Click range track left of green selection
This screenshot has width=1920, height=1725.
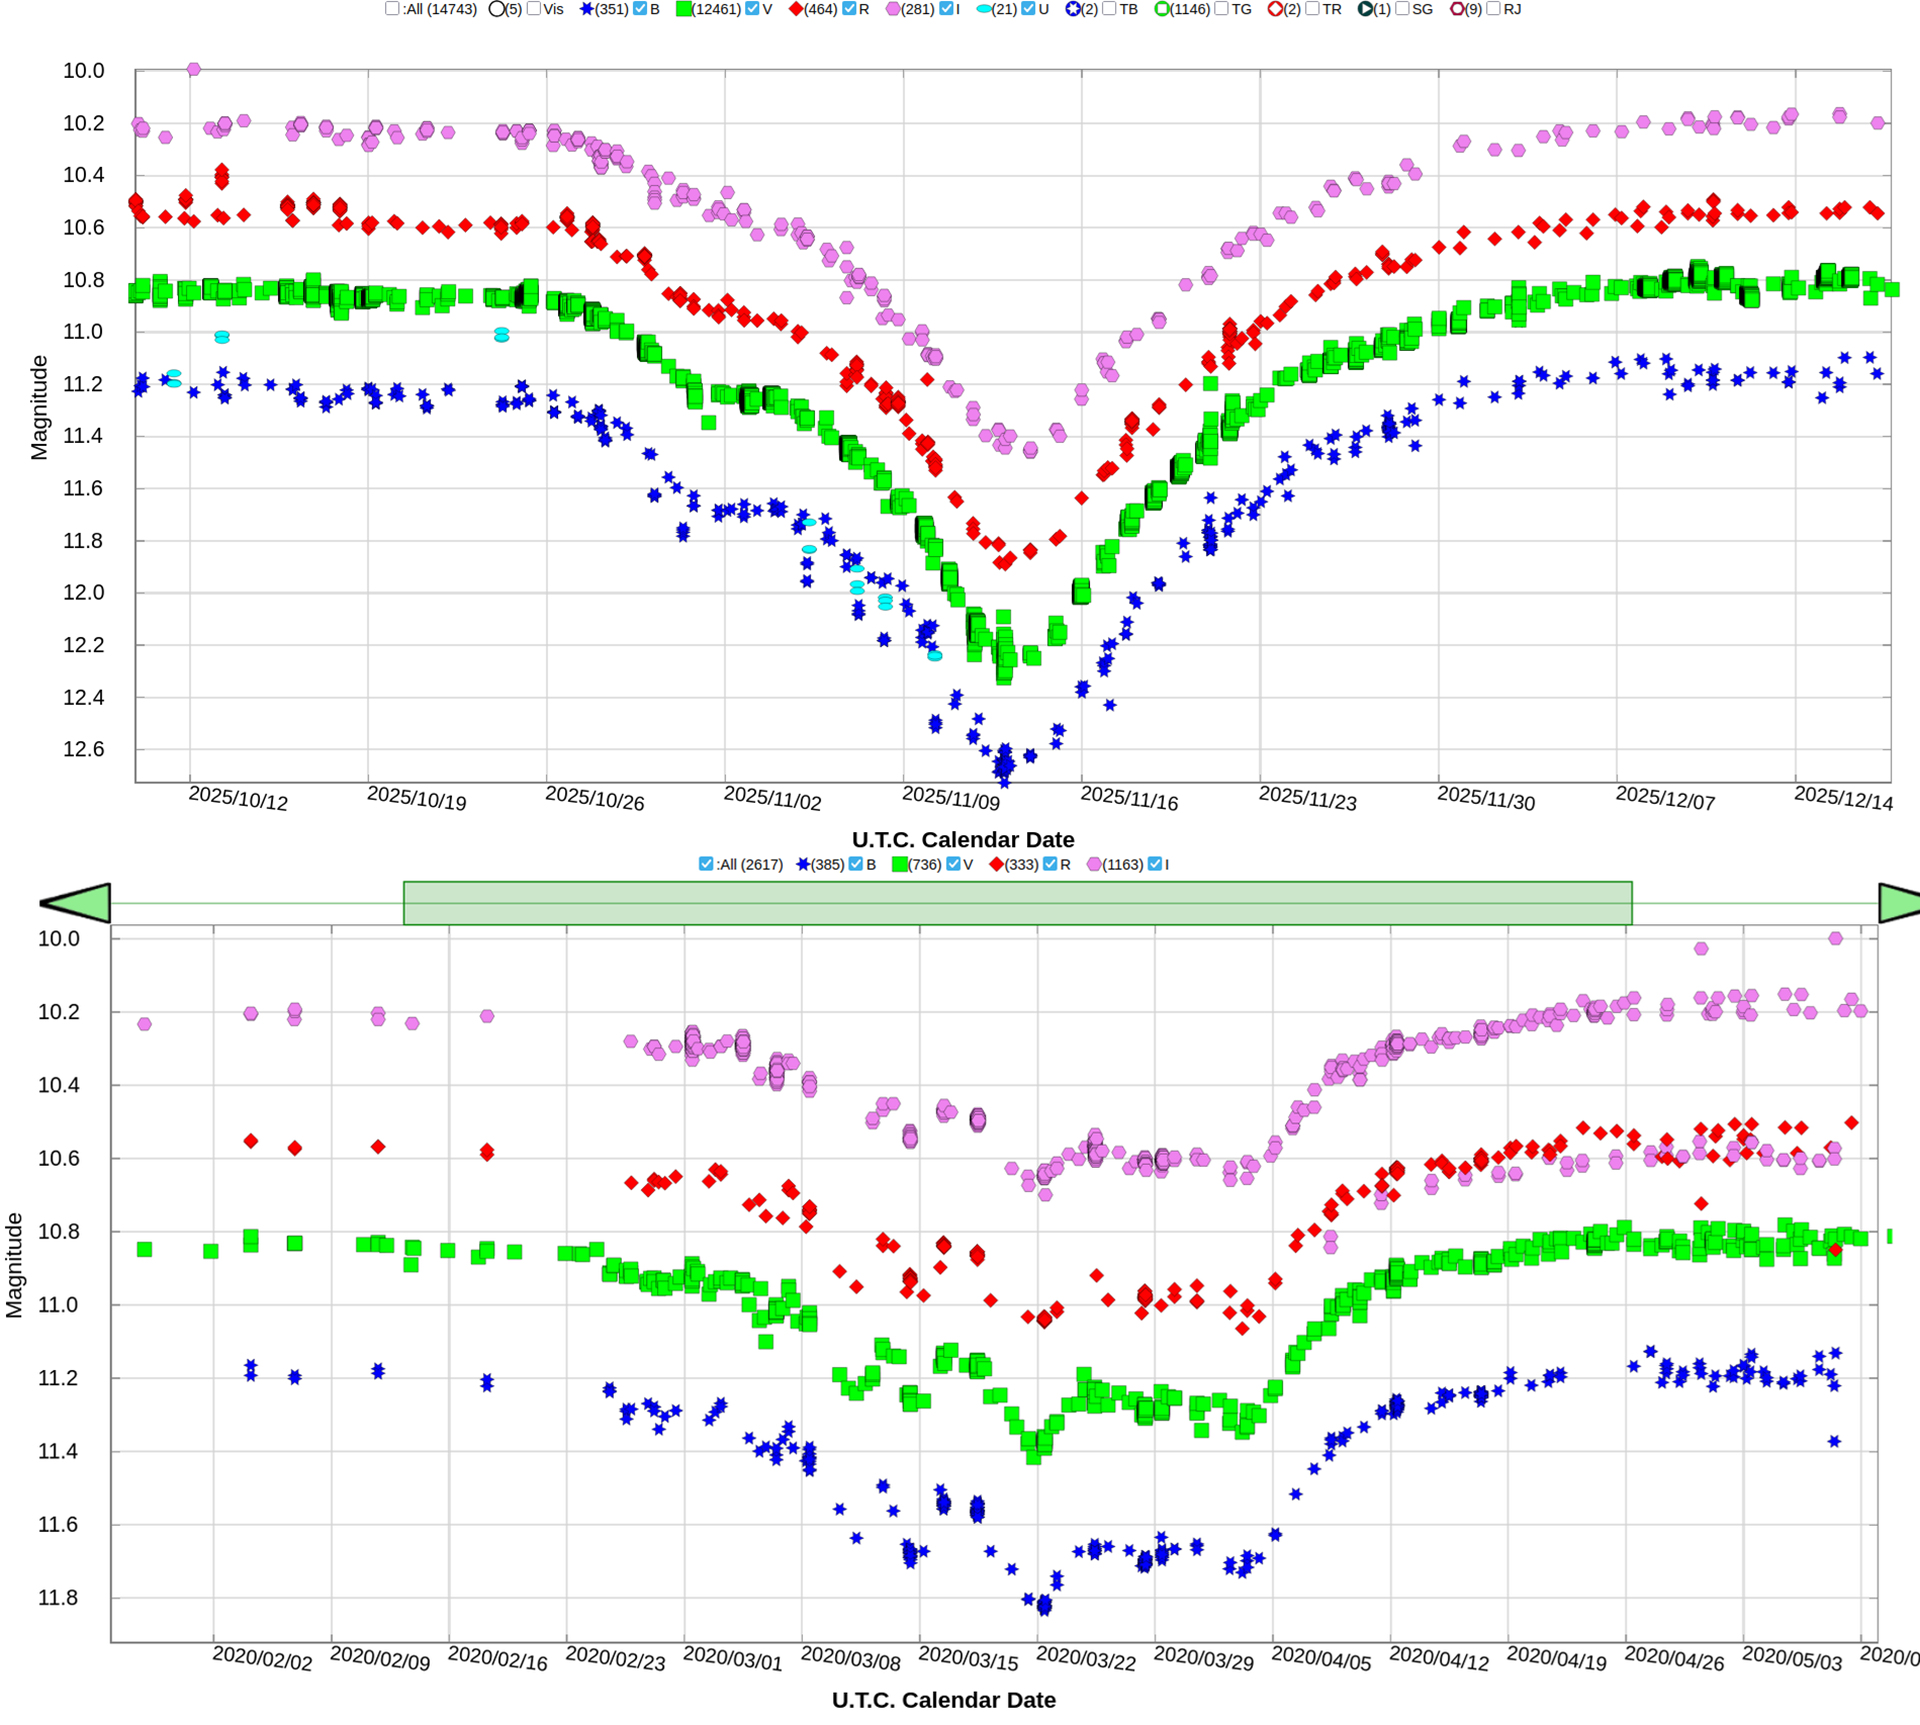pos(256,903)
